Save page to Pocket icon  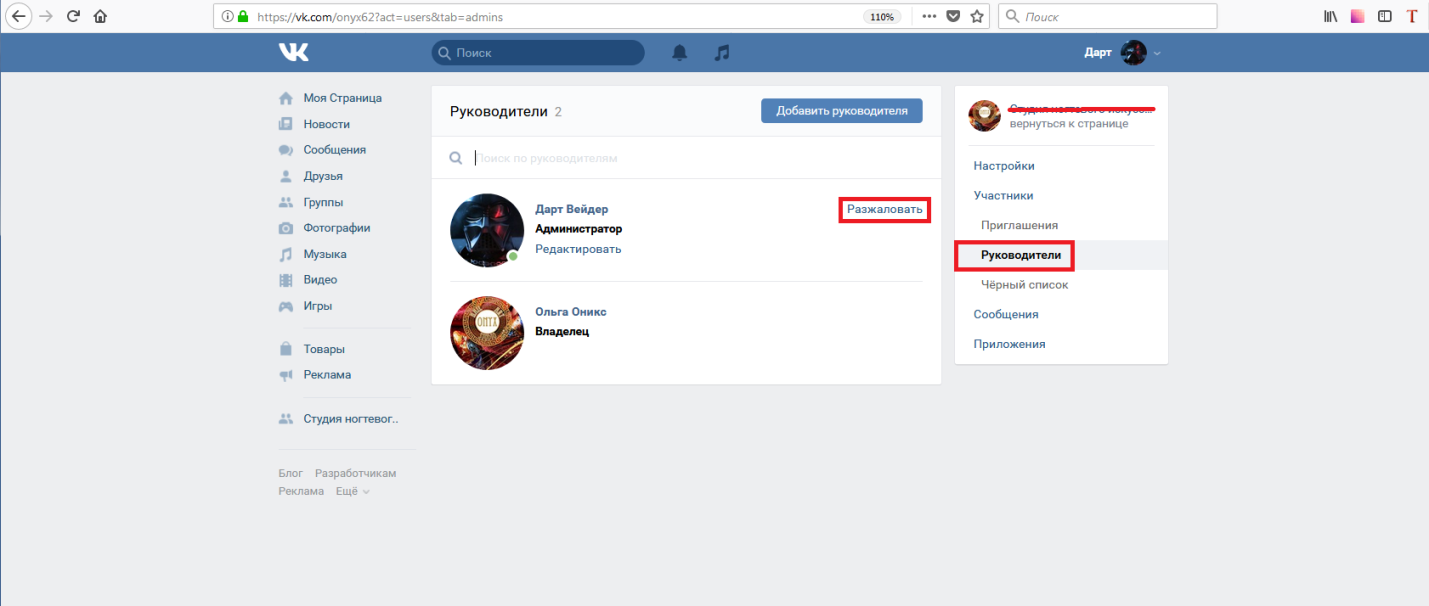tap(953, 16)
